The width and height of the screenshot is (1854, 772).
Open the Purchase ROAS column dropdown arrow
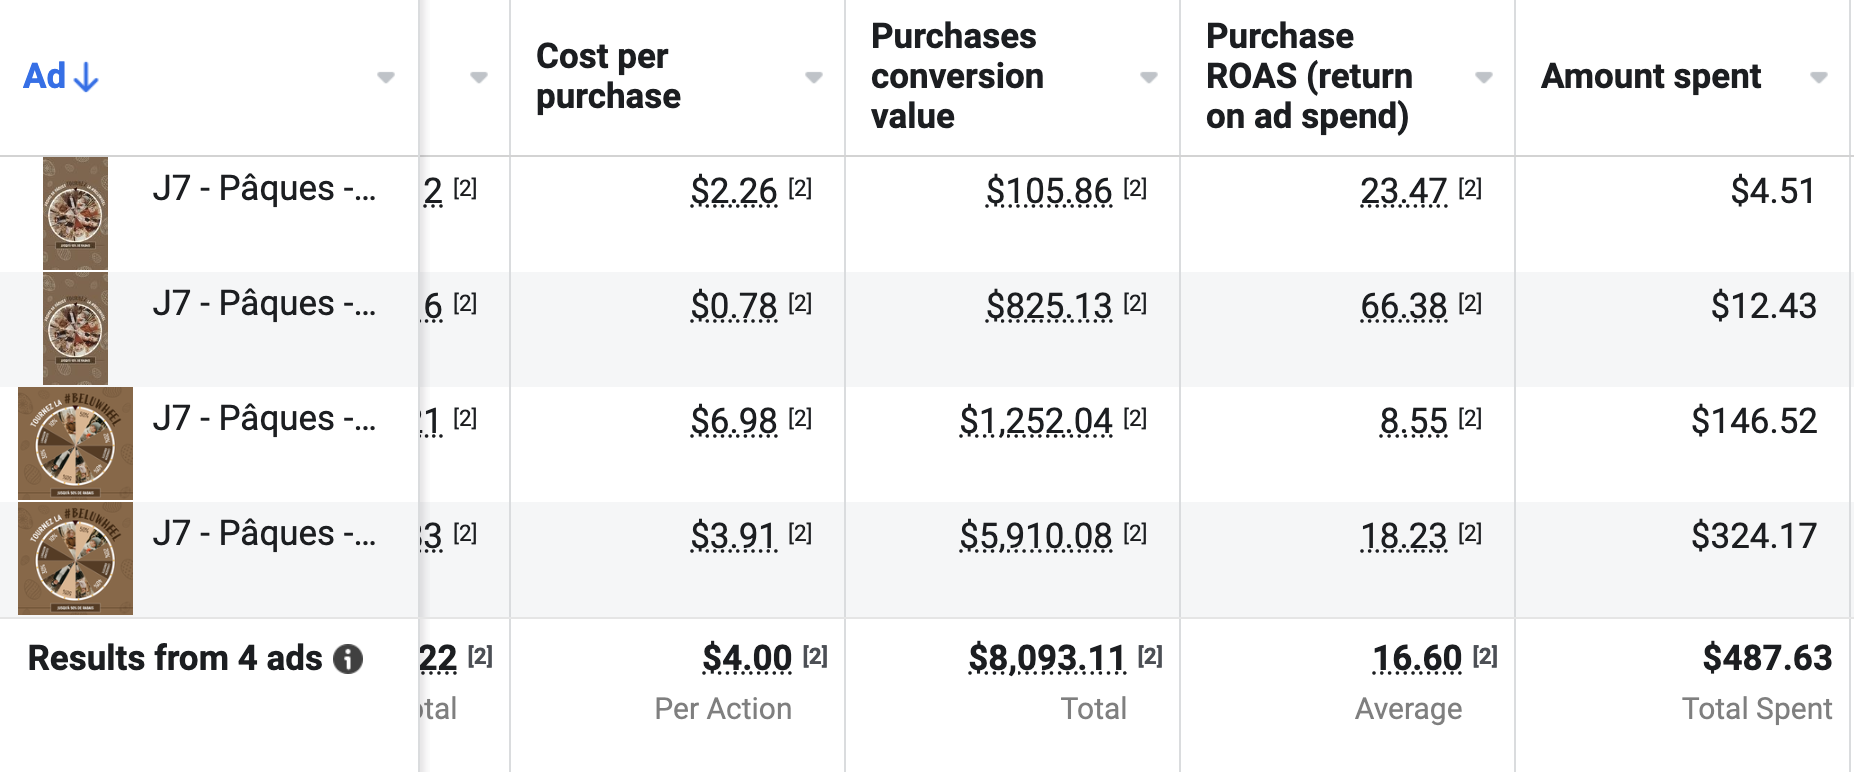tap(1484, 77)
